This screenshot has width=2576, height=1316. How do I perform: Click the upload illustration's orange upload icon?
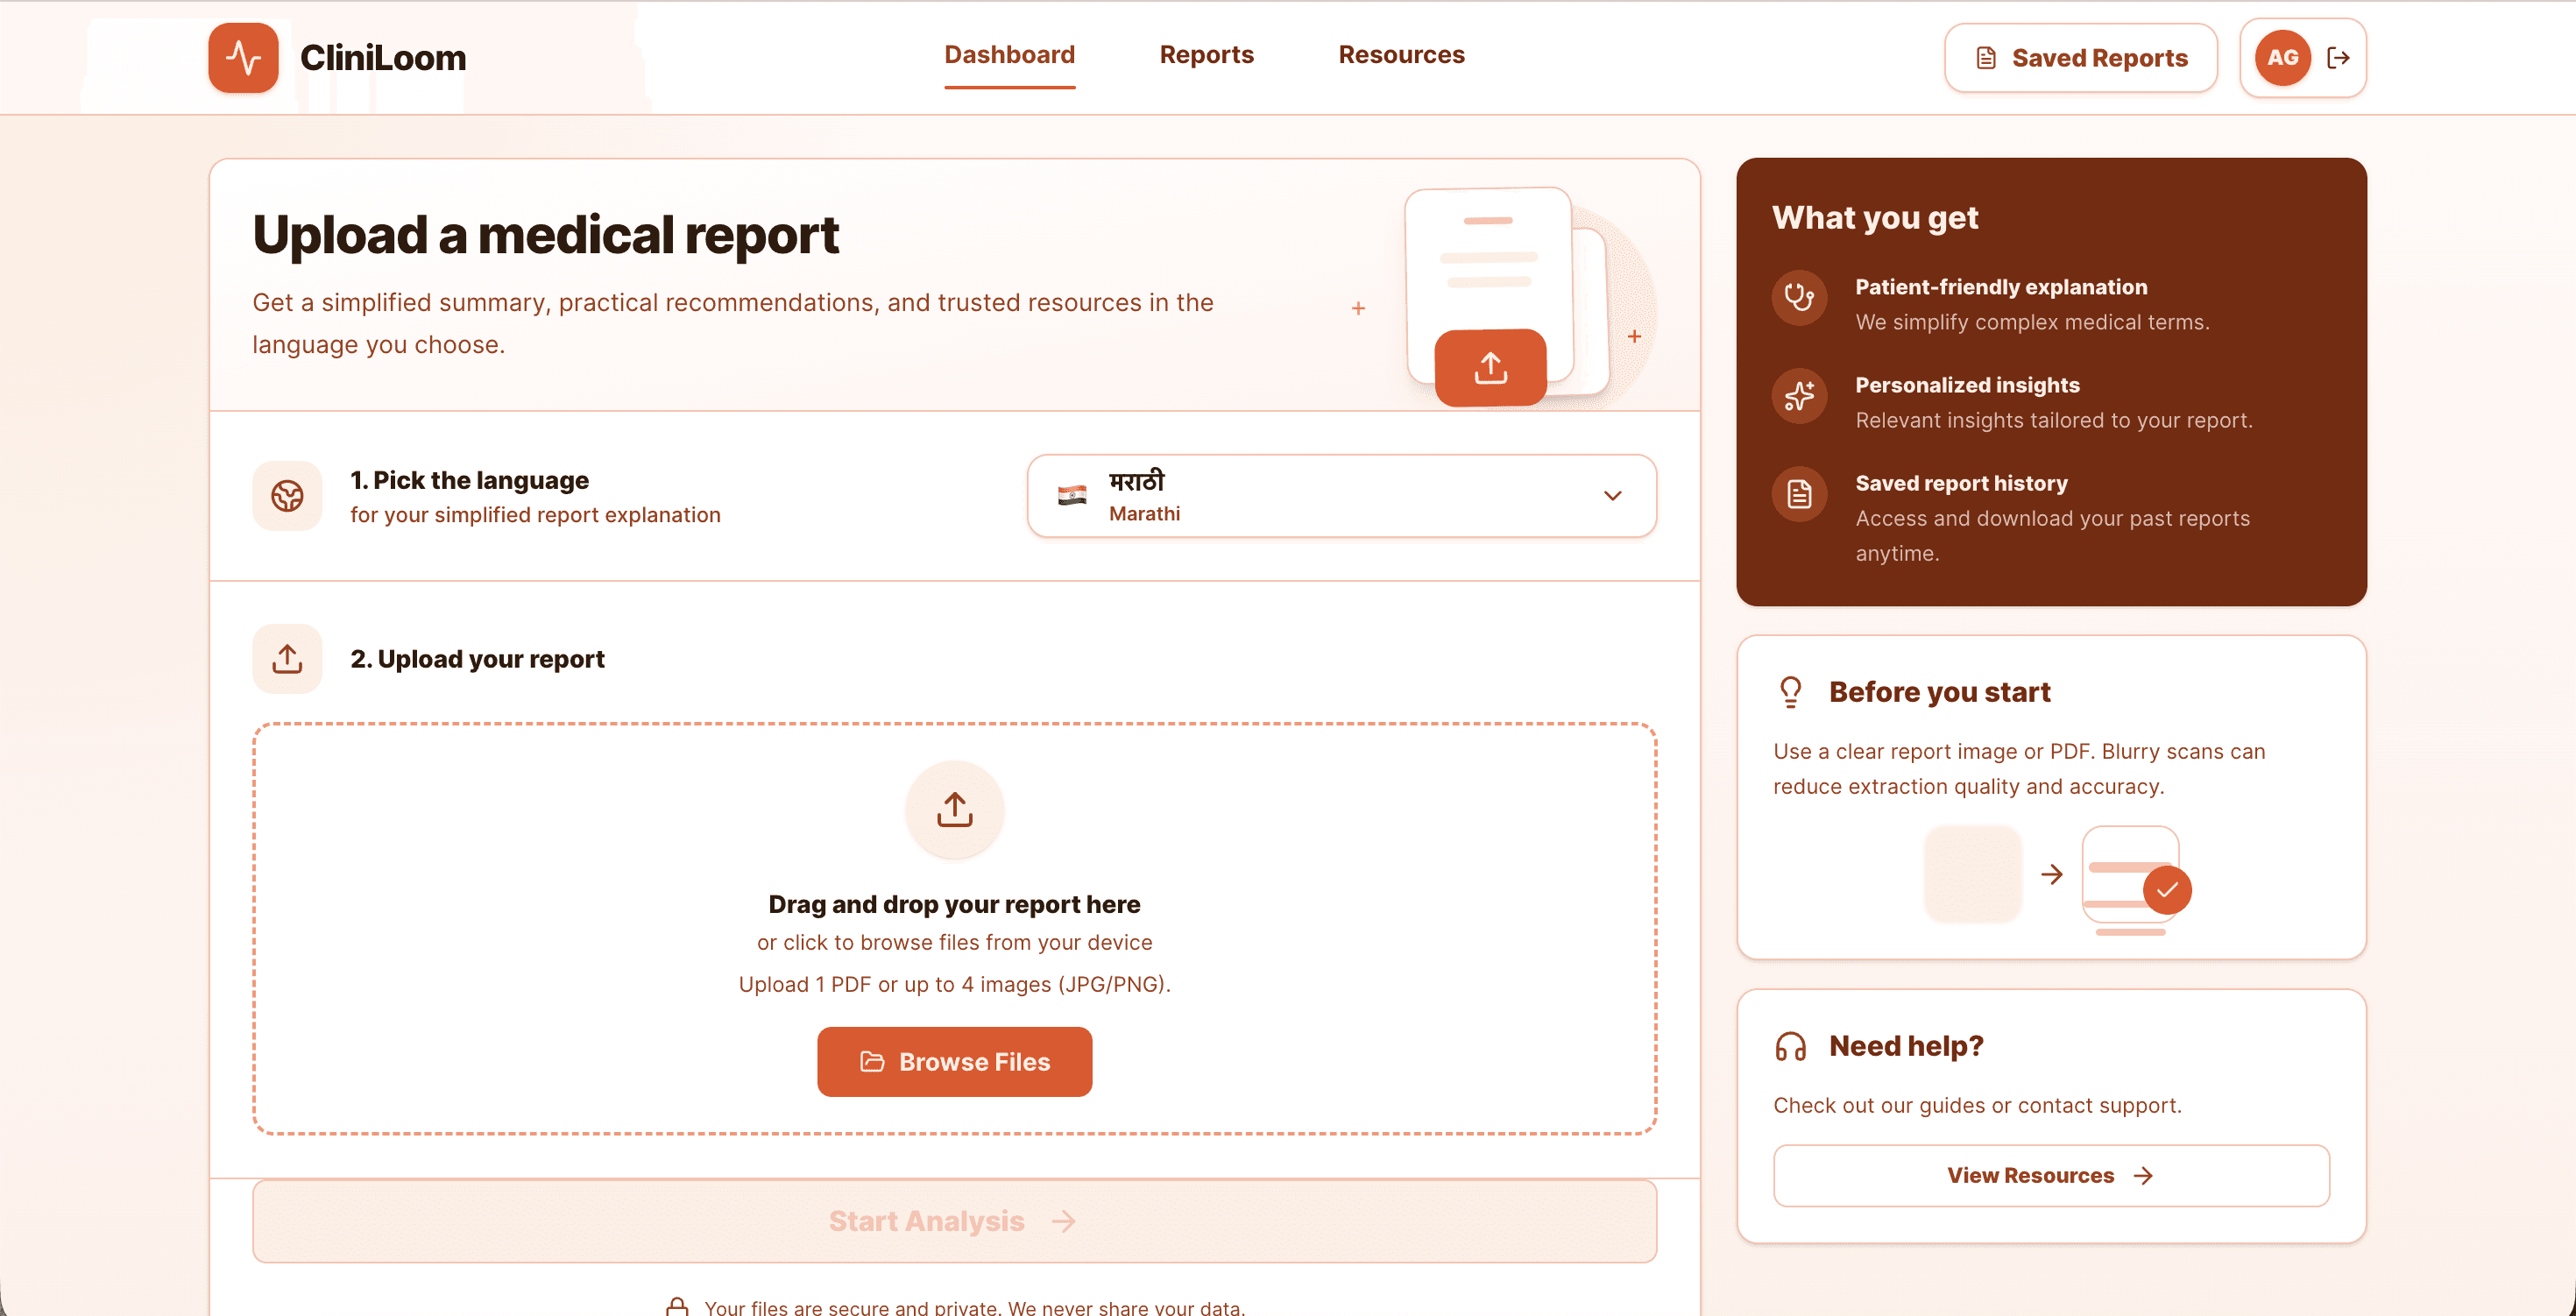pyautogui.click(x=1490, y=367)
